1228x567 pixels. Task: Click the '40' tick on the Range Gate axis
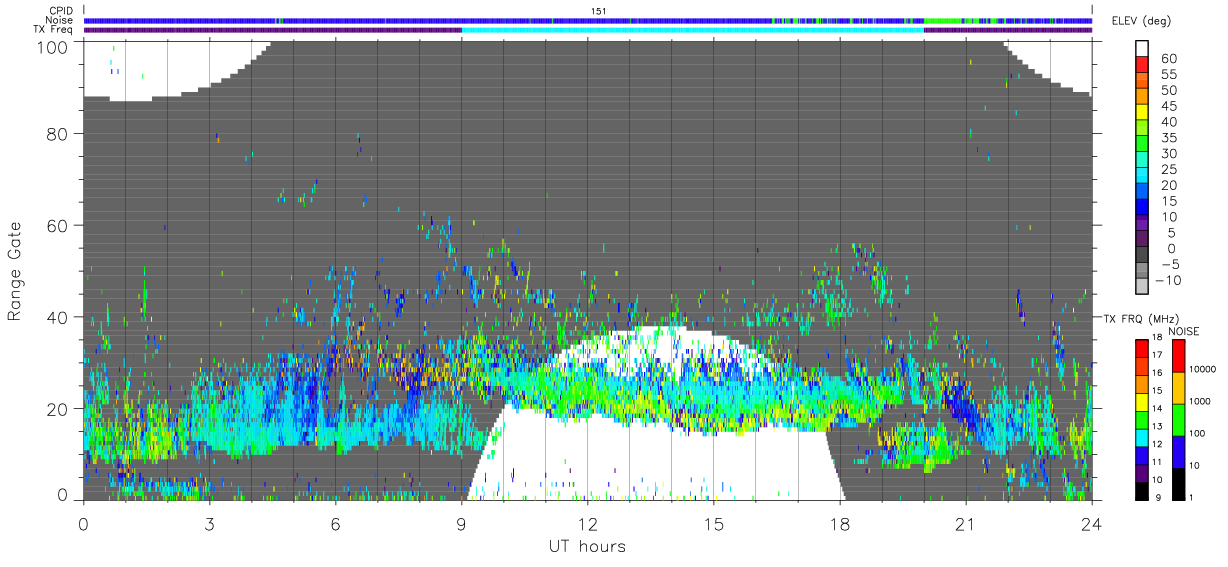59,317
